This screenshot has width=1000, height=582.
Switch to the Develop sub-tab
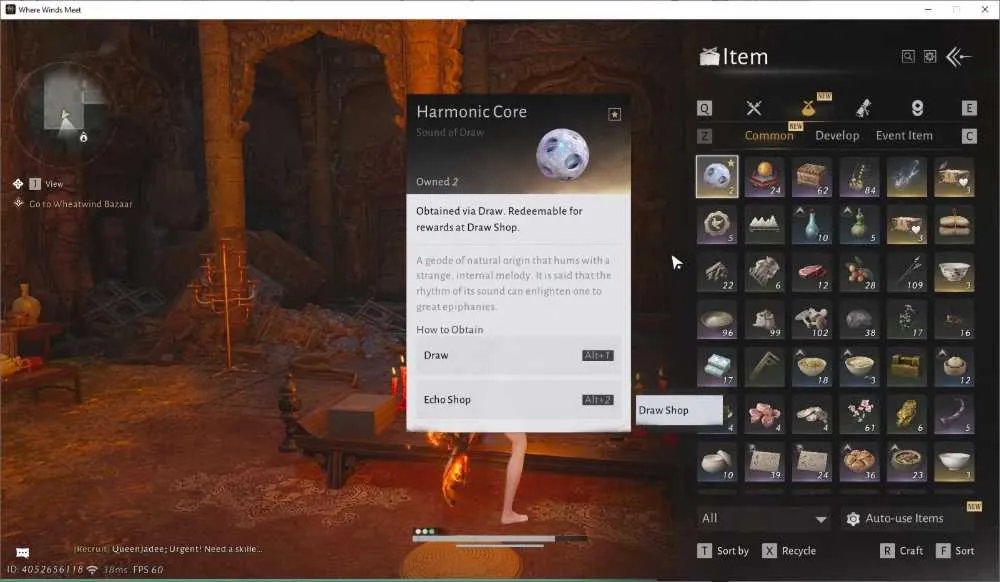coord(837,135)
